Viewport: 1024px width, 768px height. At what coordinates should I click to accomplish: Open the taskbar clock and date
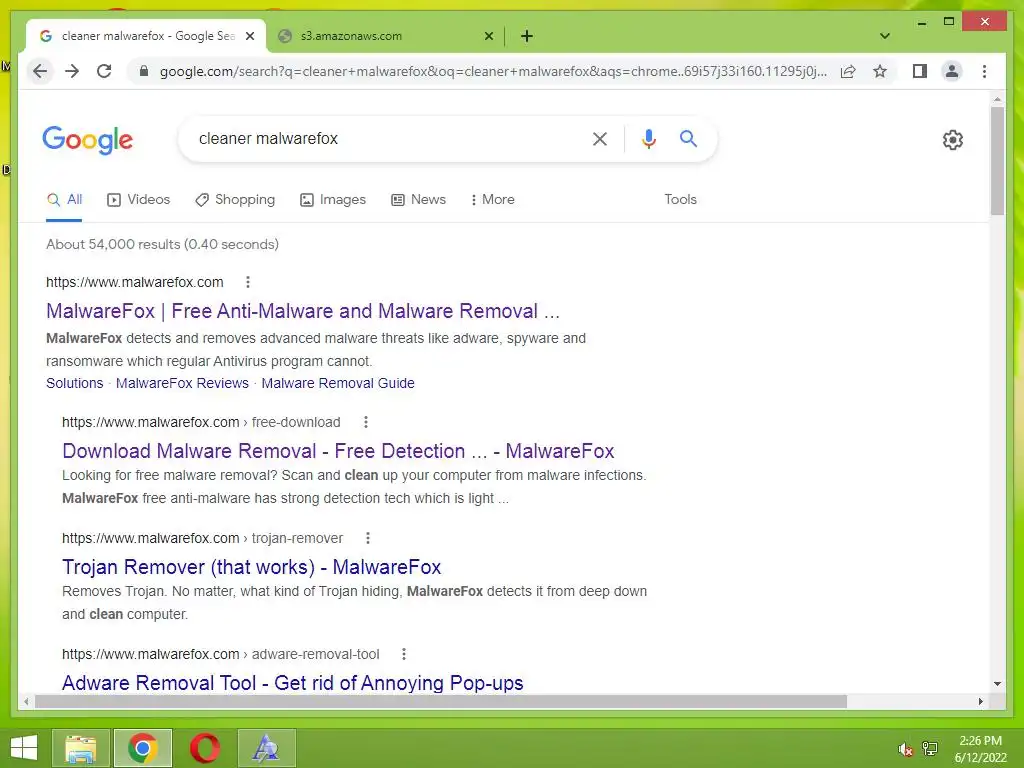[980, 749]
